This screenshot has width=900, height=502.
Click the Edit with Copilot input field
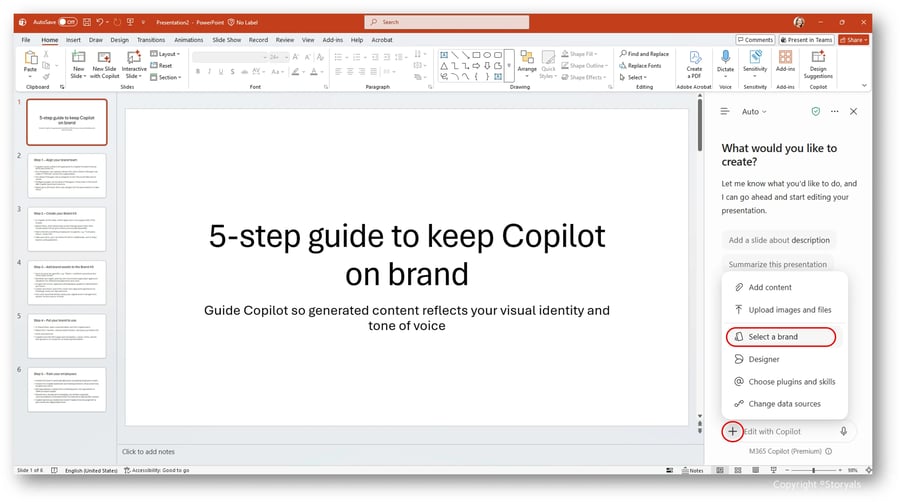point(790,431)
